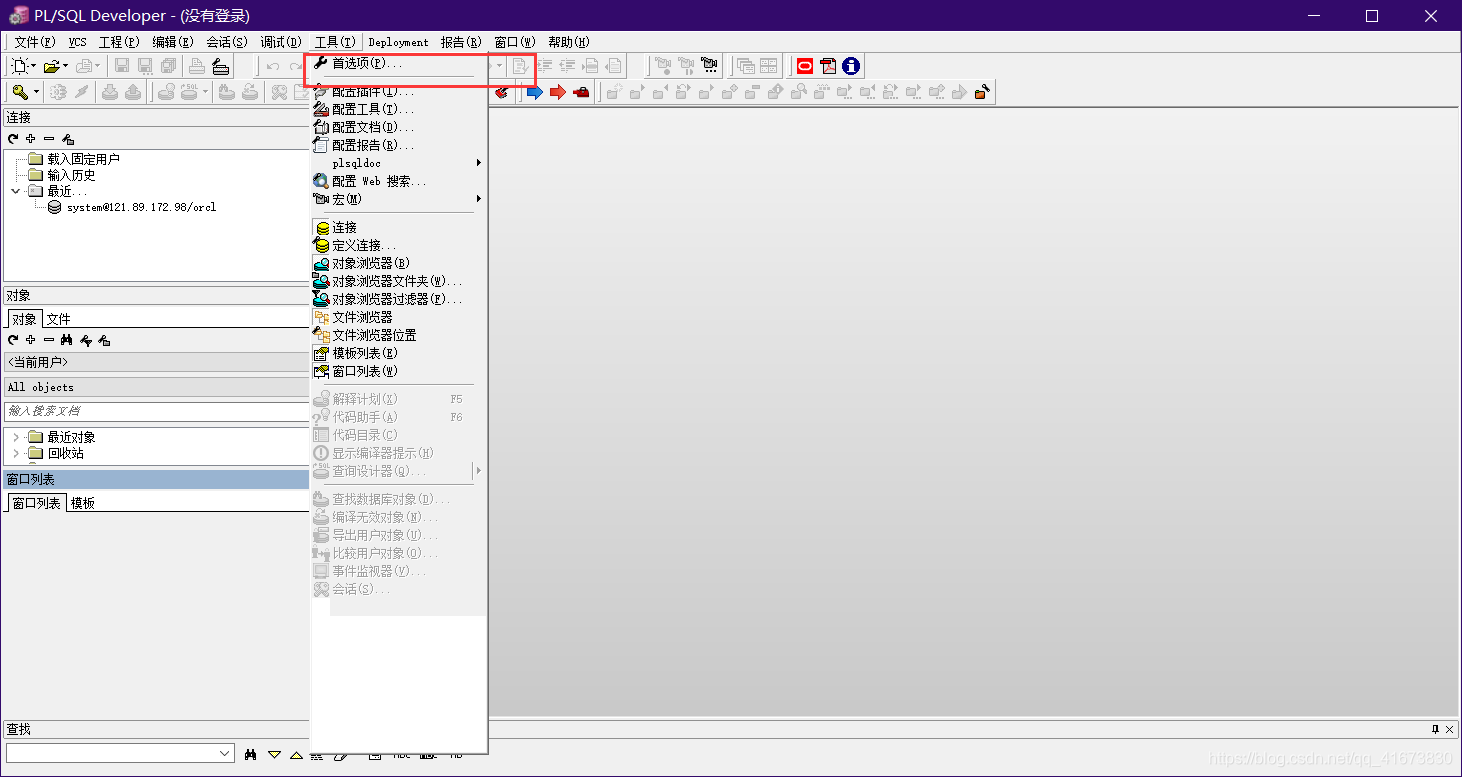Click the Open folder toolbar icon
The height and width of the screenshot is (777, 1462).
[x=52, y=66]
